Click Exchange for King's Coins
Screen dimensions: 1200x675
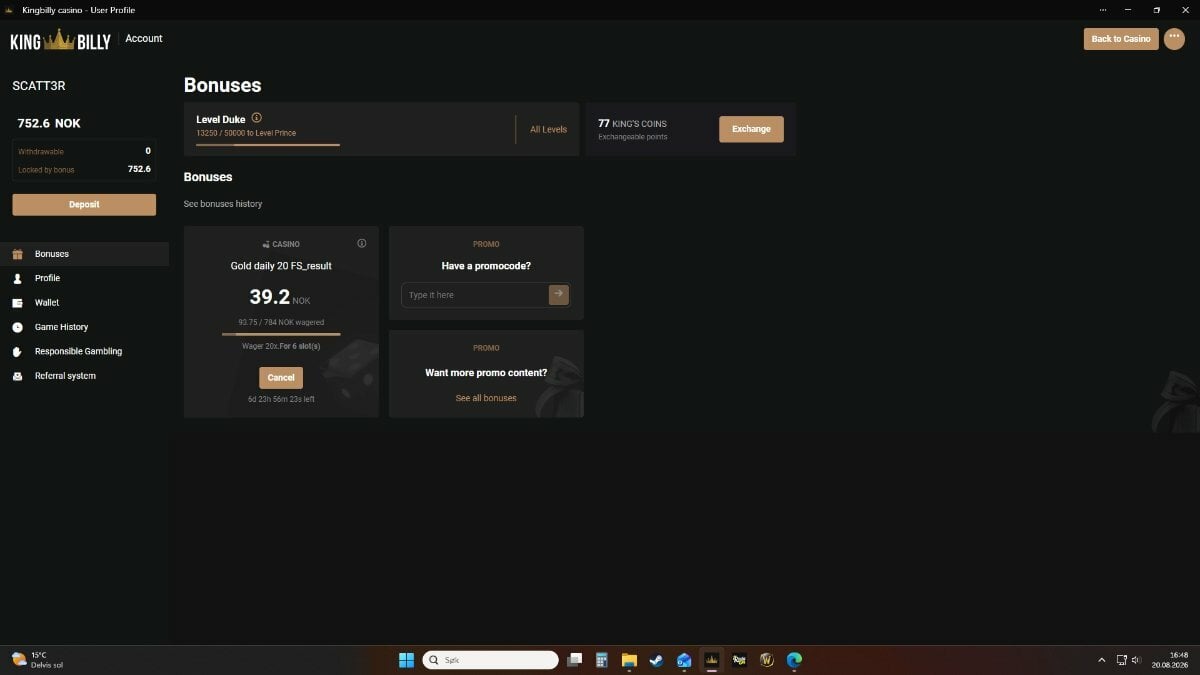pyautogui.click(x=751, y=129)
